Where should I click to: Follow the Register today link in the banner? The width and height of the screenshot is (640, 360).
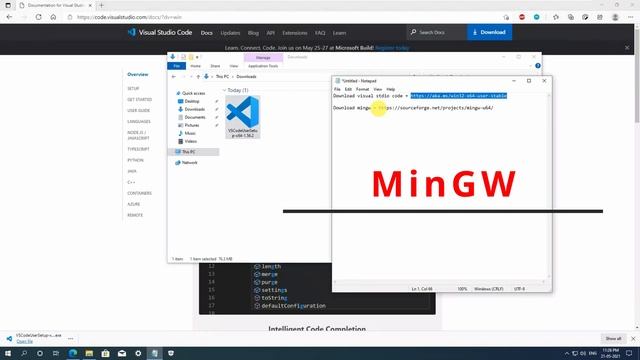(x=392, y=48)
